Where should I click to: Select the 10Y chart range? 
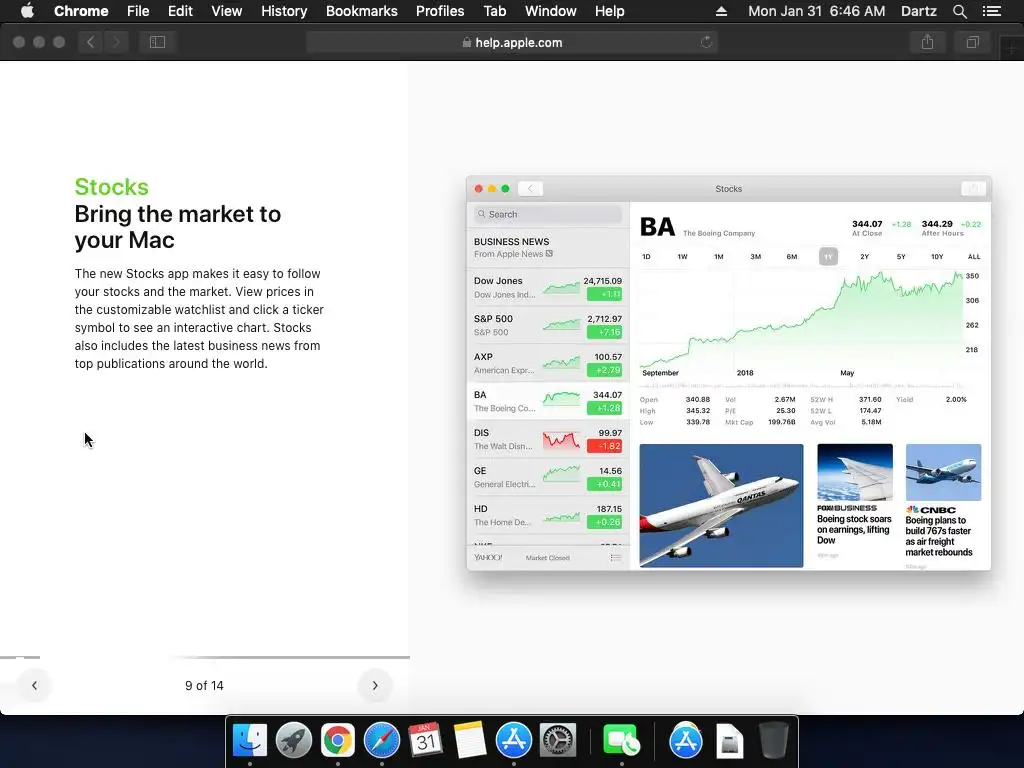(937, 257)
